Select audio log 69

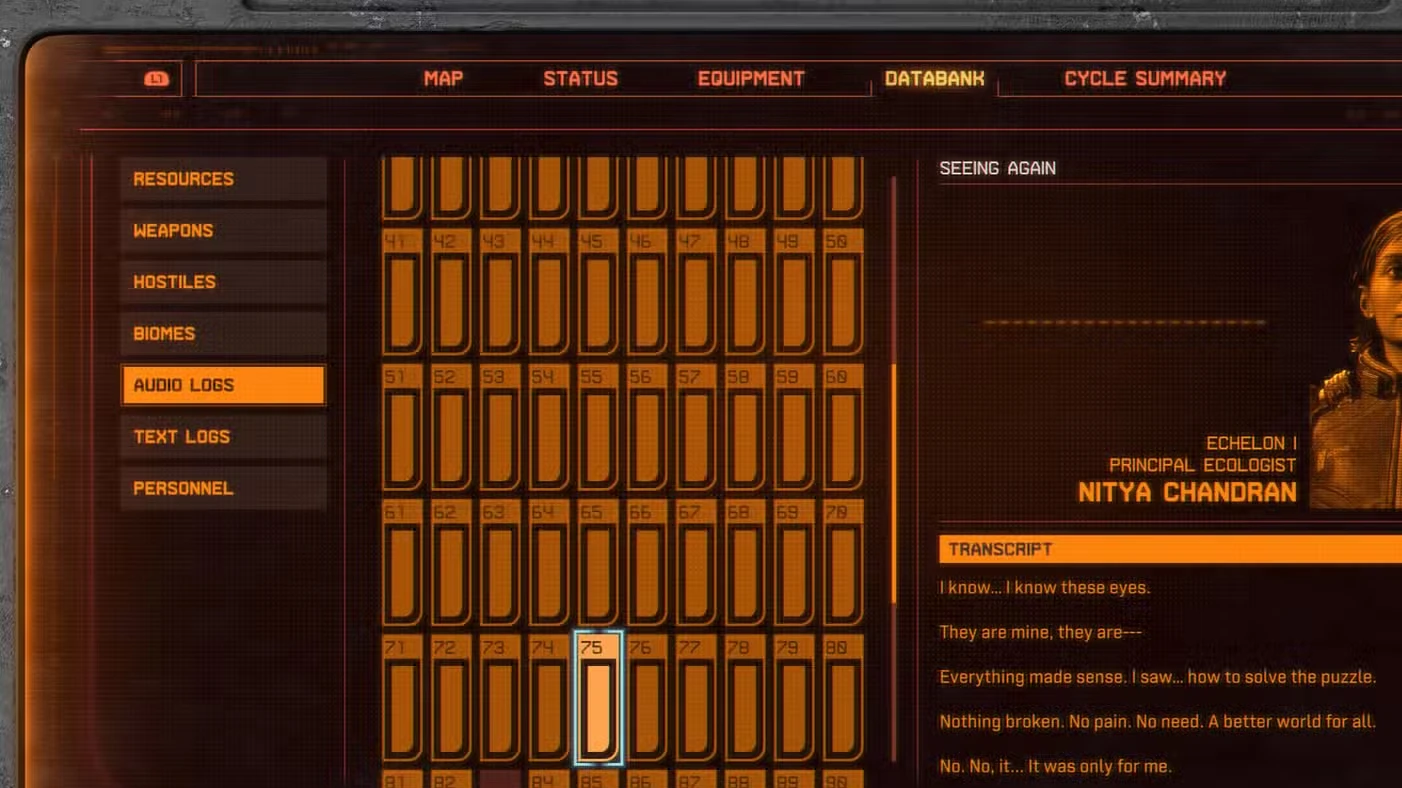[x=794, y=563]
